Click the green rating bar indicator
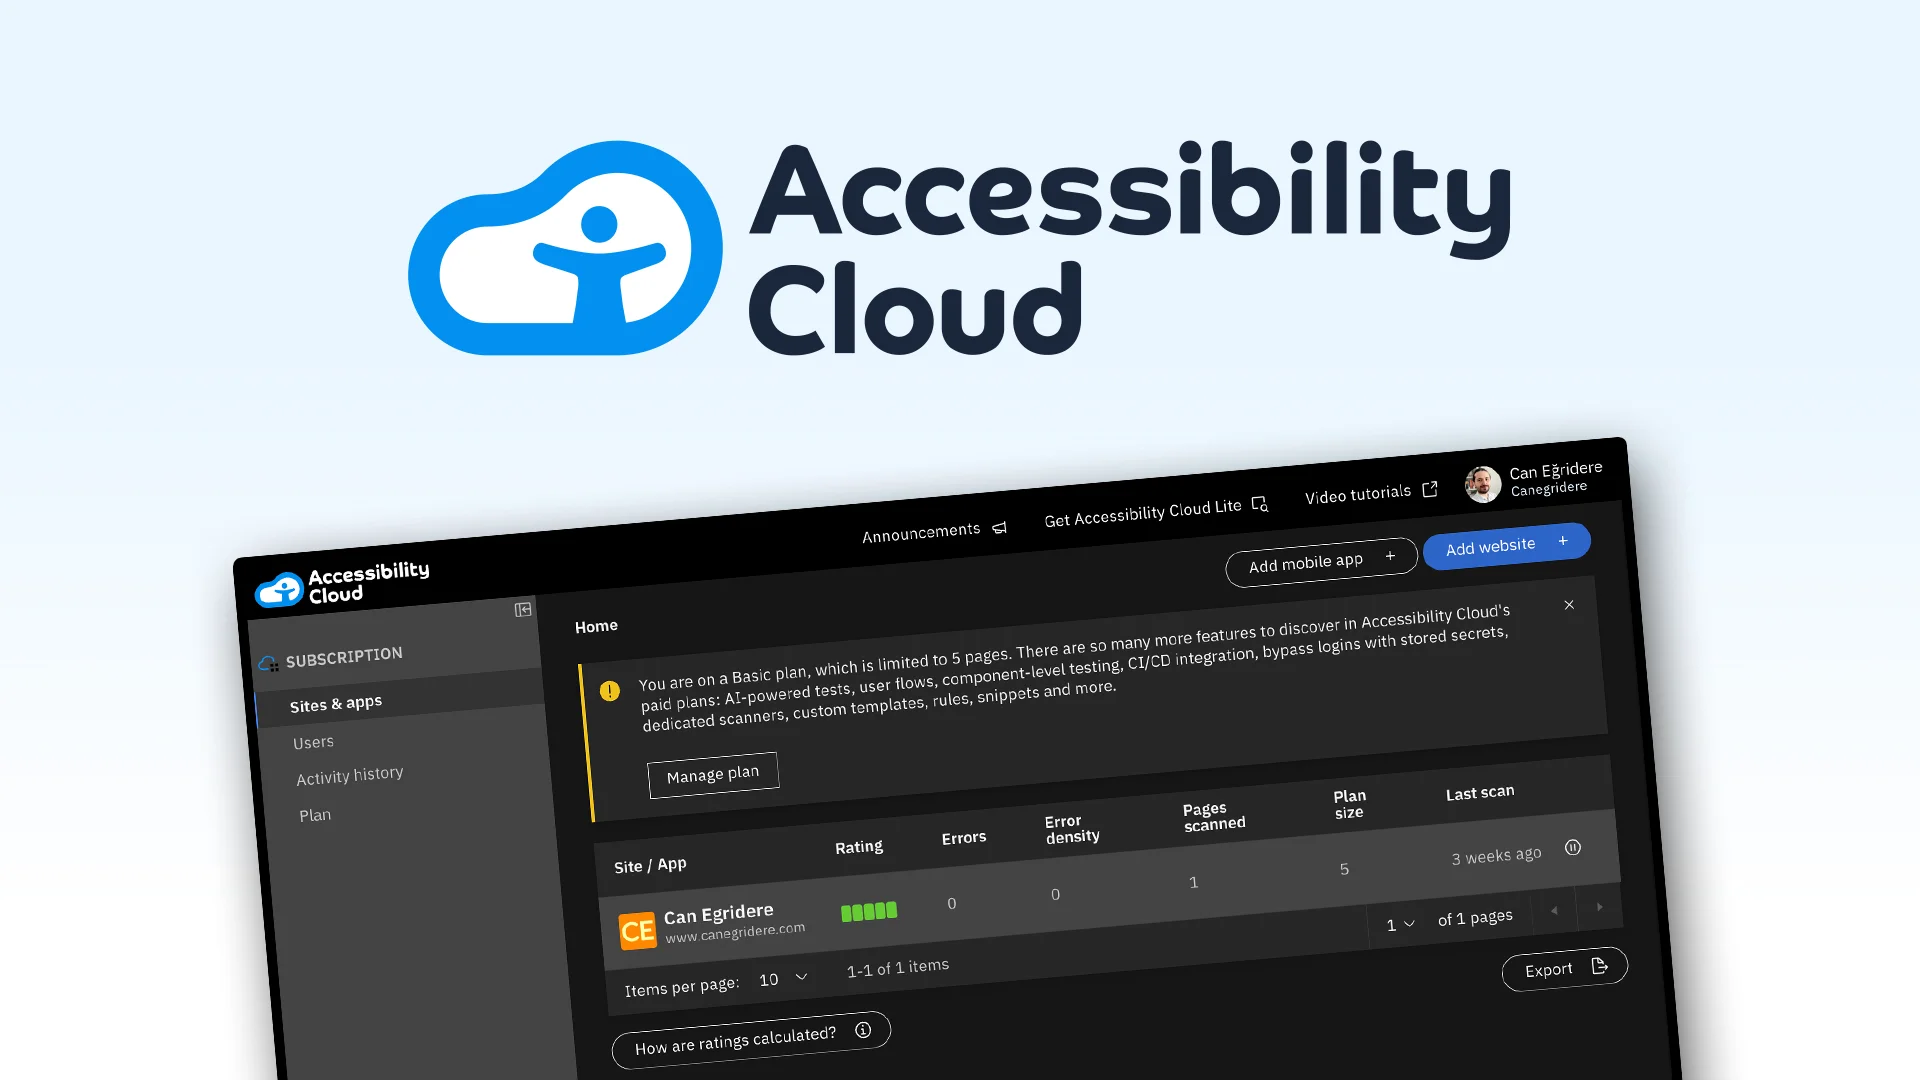 click(x=869, y=911)
